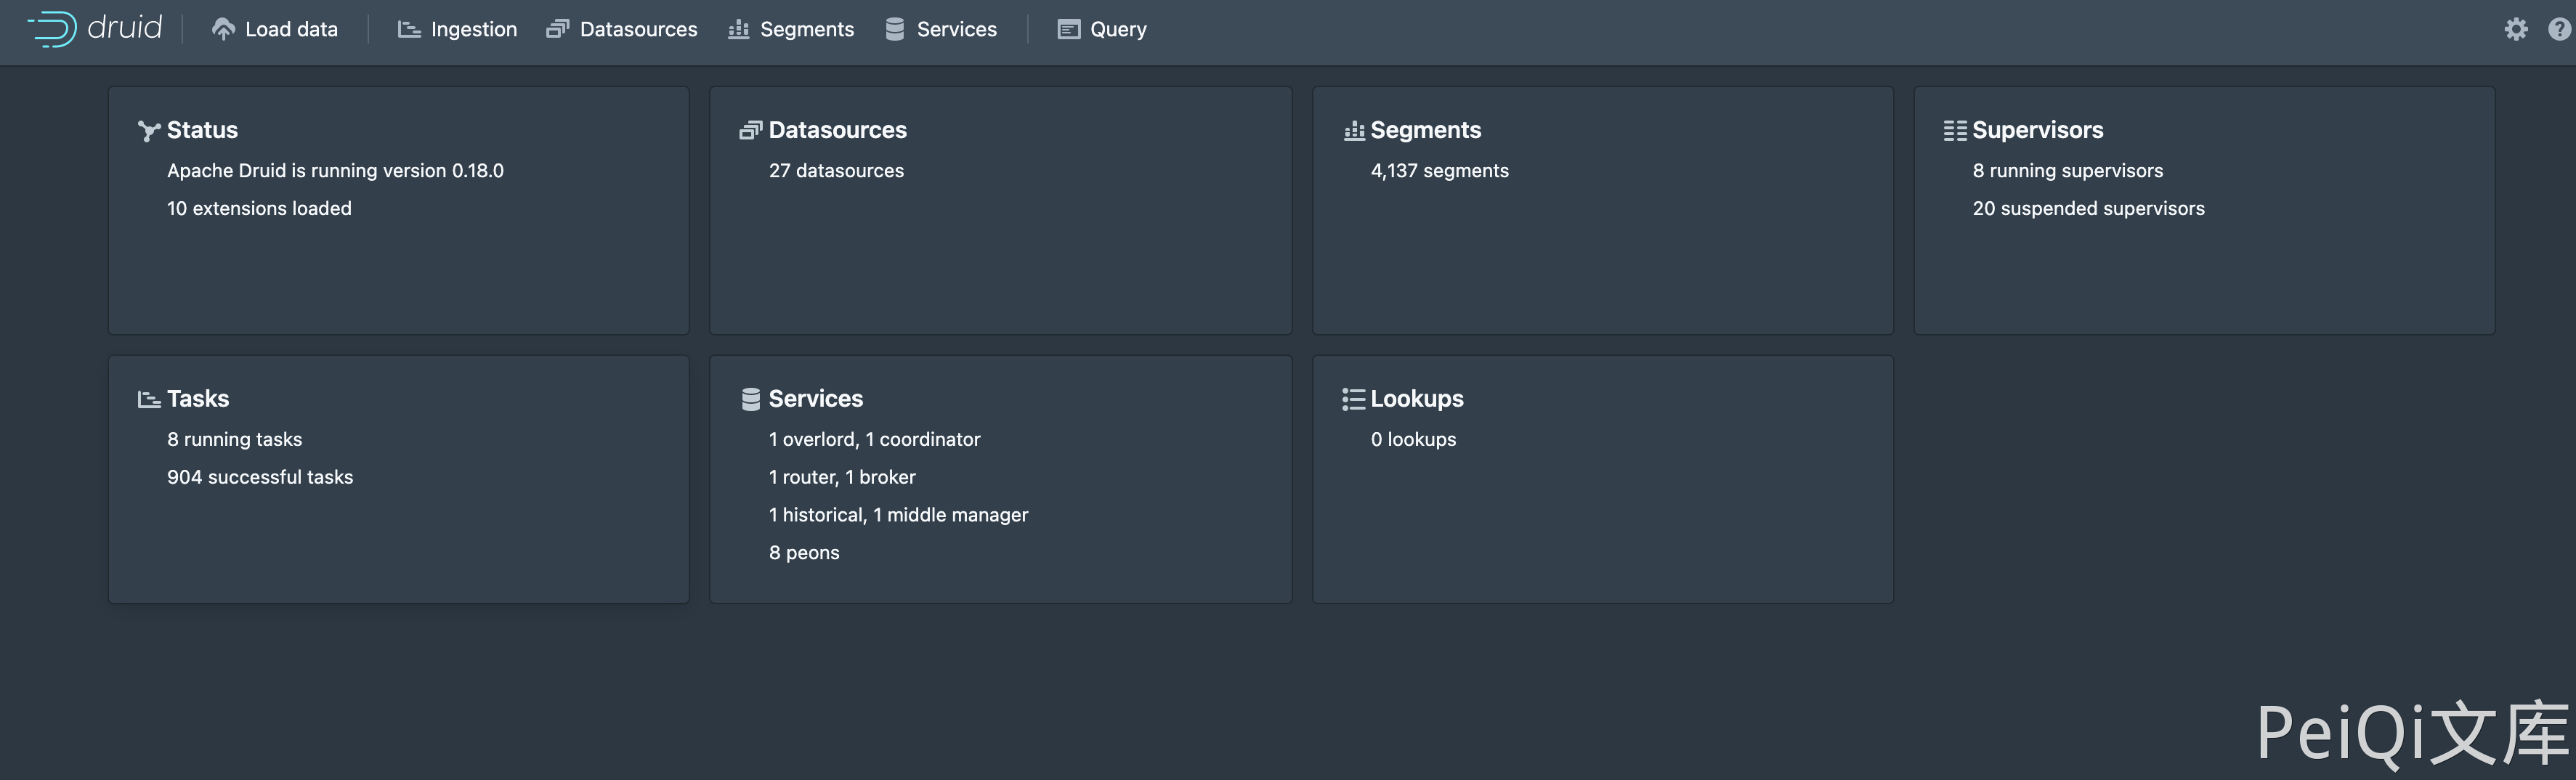Go to Datasources in navigation bar
This screenshot has width=2576, height=780.
point(621,29)
